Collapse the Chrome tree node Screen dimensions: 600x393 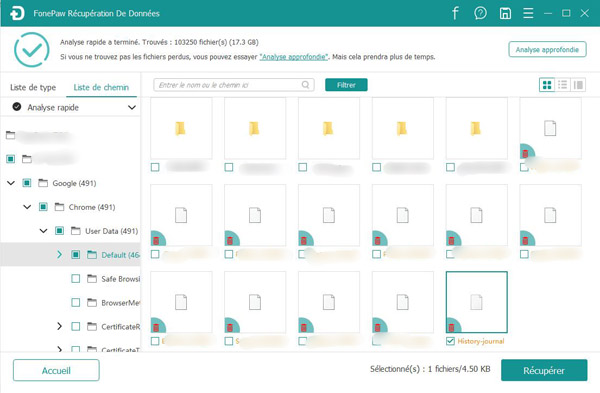(x=27, y=207)
